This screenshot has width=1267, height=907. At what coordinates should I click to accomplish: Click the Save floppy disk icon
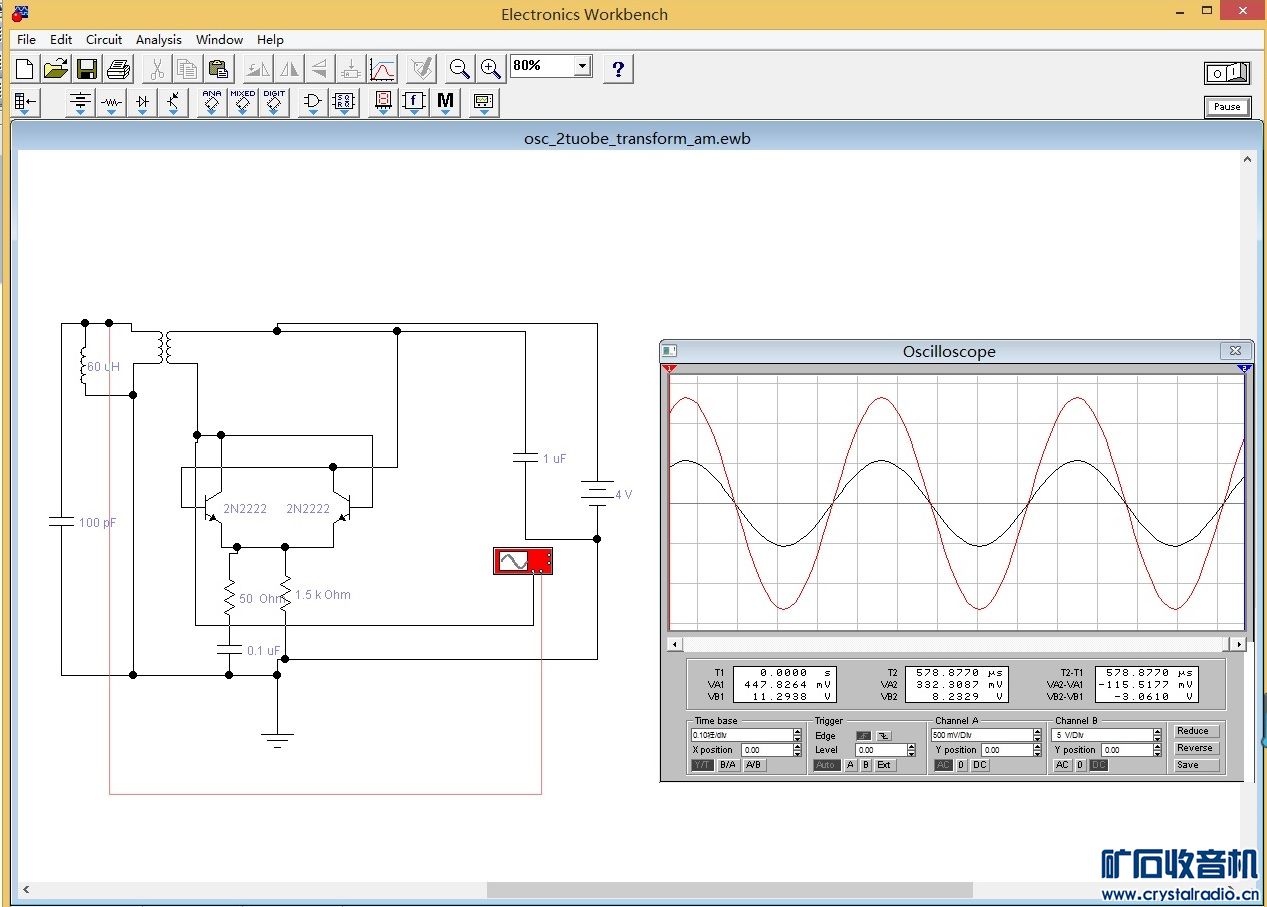[87, 69]
